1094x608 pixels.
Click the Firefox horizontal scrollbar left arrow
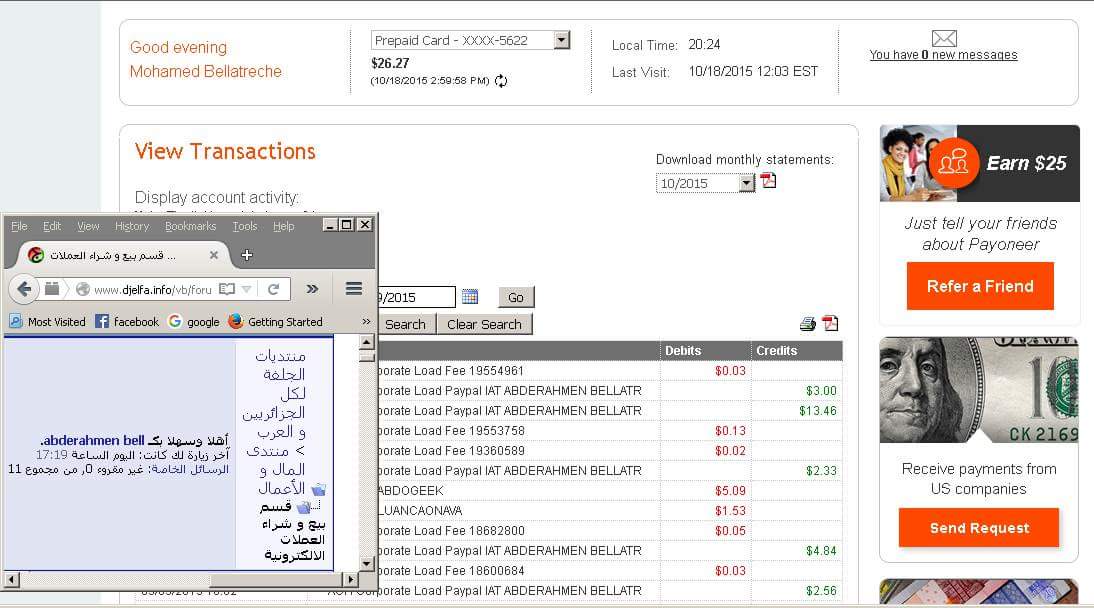pos(11,579)
